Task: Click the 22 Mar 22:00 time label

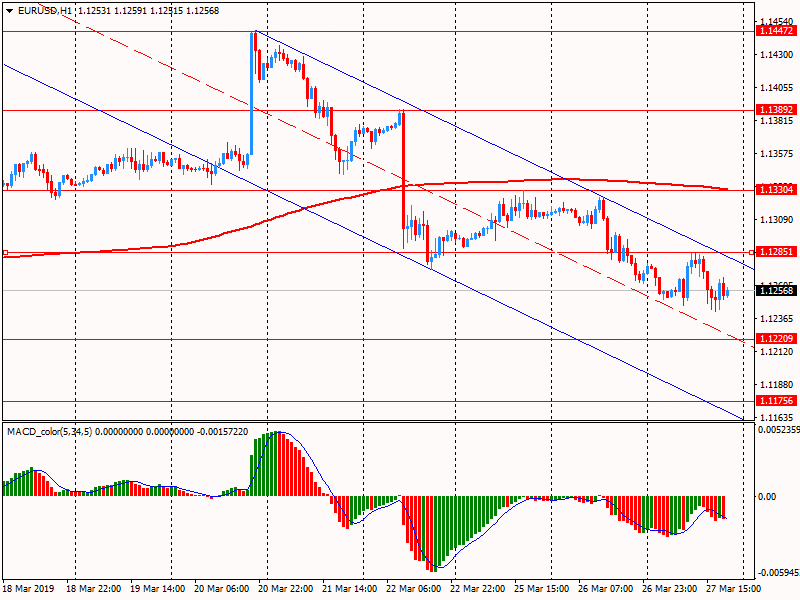Action: (x=478, y=589)
